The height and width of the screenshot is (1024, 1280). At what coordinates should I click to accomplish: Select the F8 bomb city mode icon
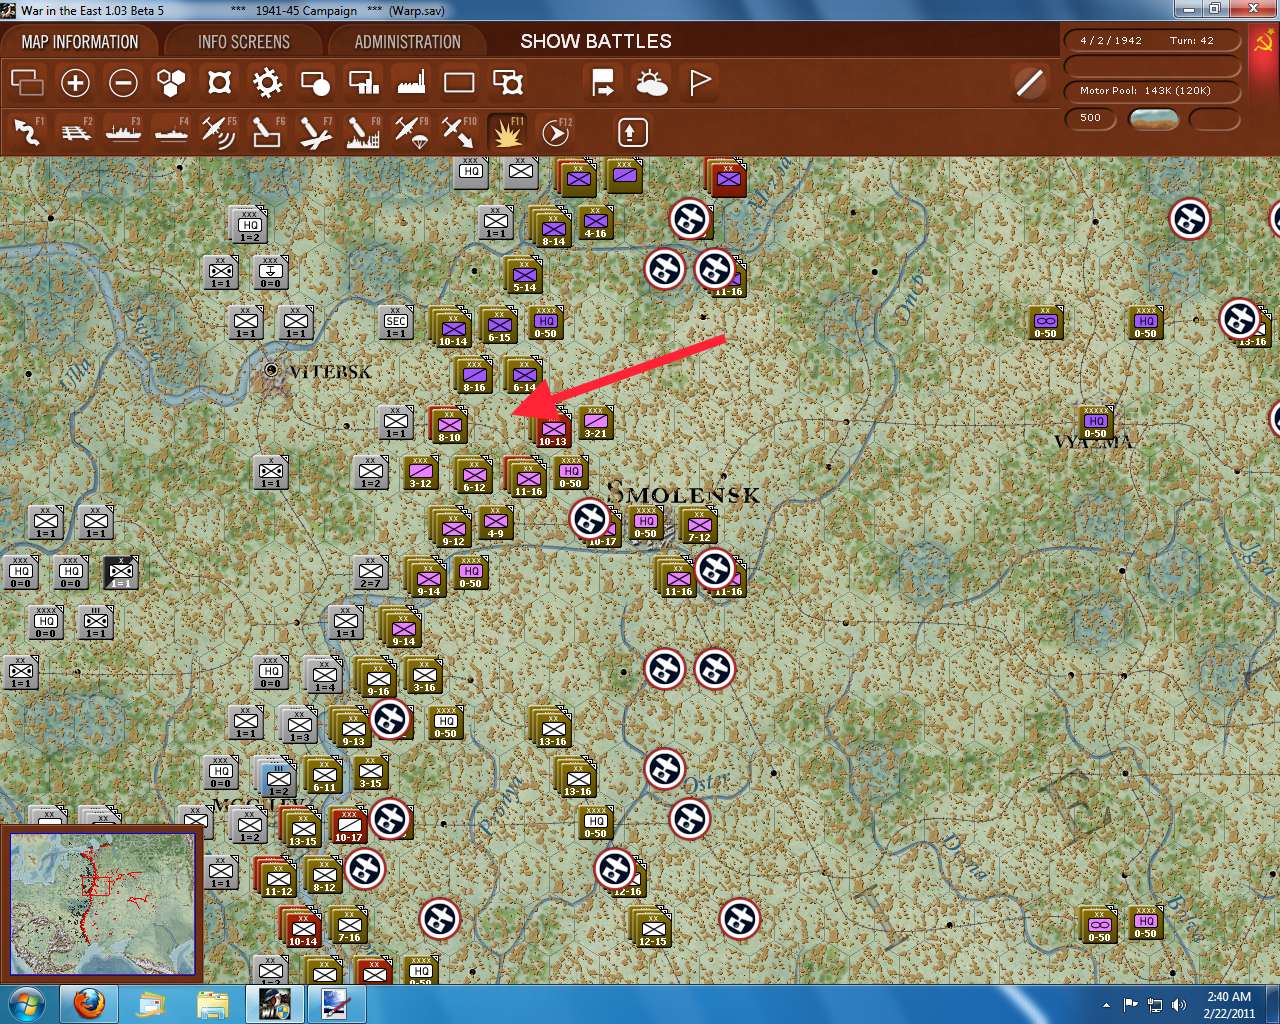(363, 132)
